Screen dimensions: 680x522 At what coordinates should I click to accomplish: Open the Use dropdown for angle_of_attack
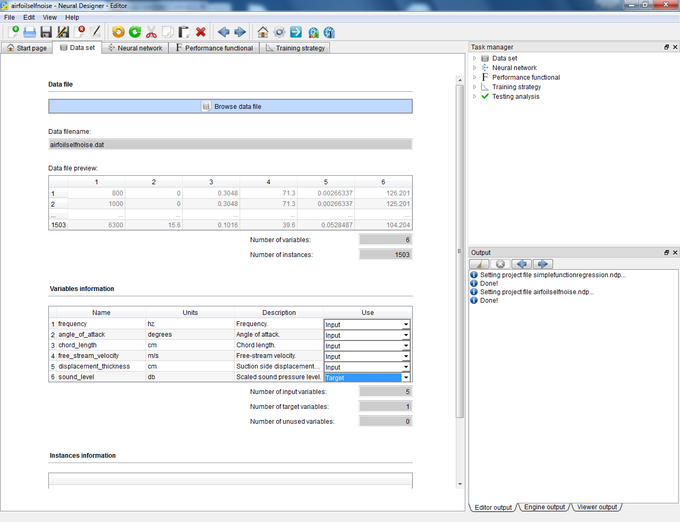[x=406, y=335]
